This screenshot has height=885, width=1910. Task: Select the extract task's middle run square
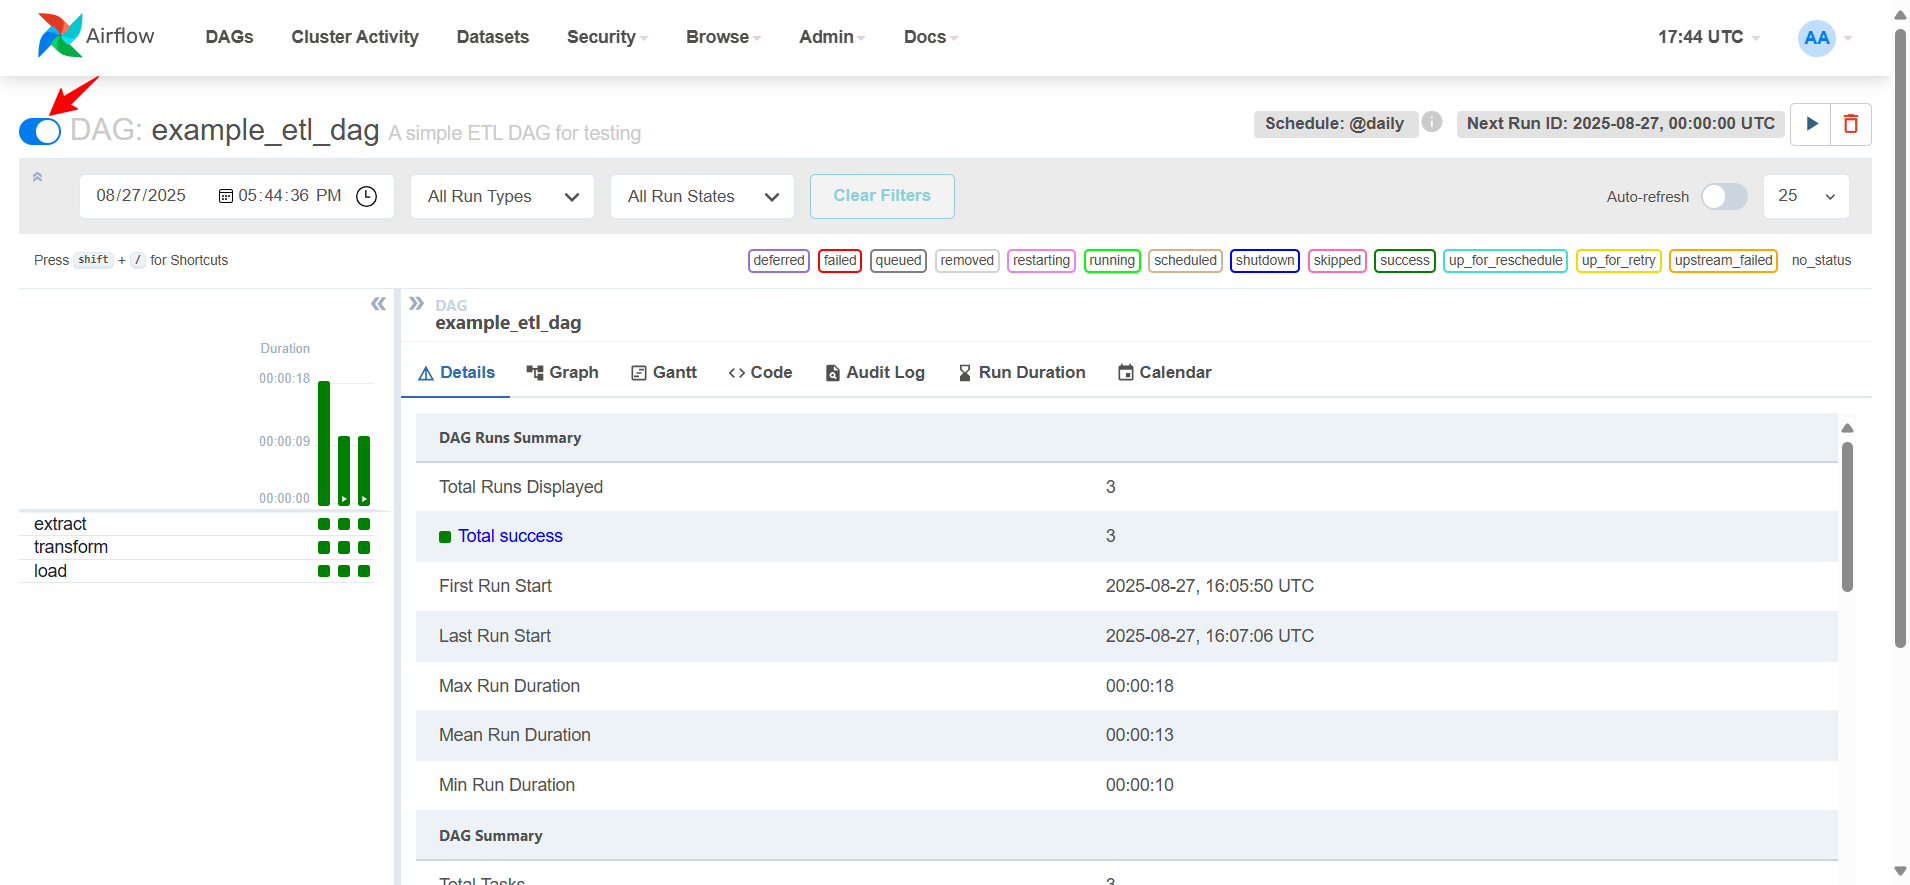(344, 524)
